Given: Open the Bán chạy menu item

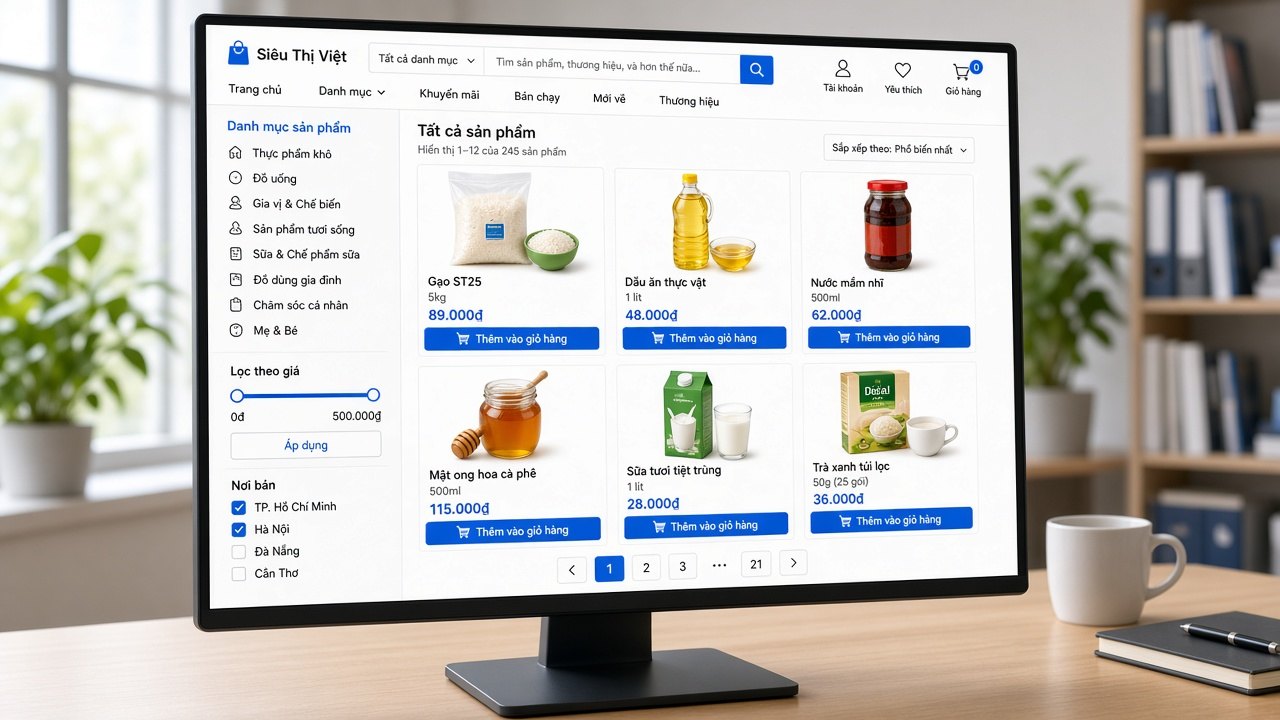Looking at the screenshot, I should tap(537, 97).
